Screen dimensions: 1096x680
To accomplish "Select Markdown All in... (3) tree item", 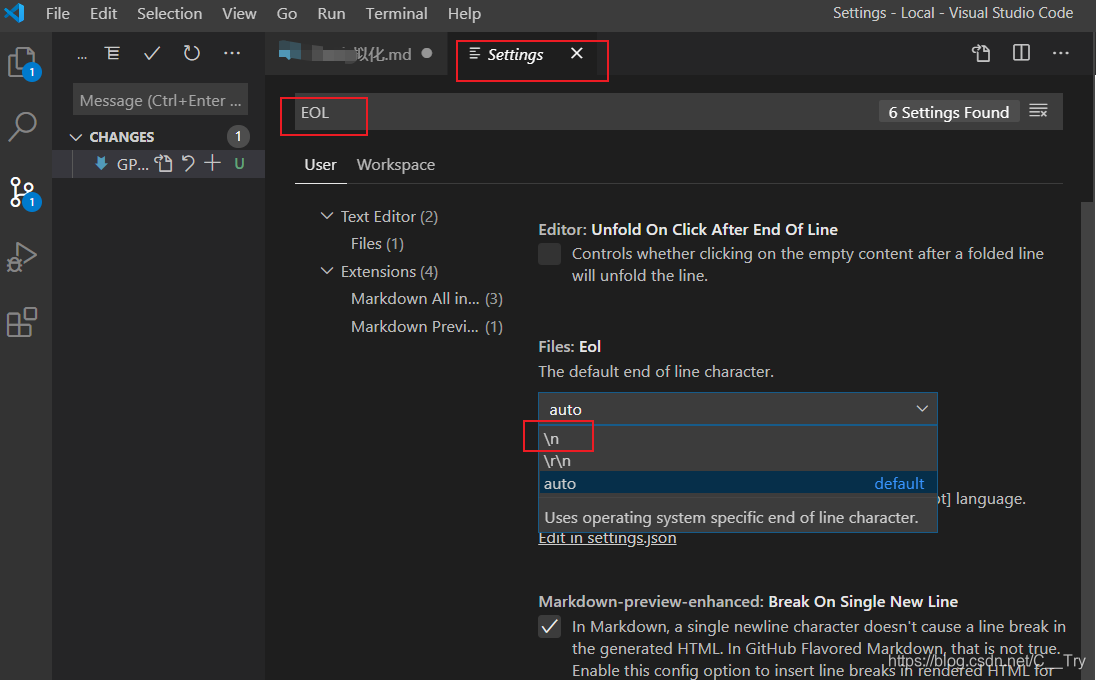I will tap(426, 299).
